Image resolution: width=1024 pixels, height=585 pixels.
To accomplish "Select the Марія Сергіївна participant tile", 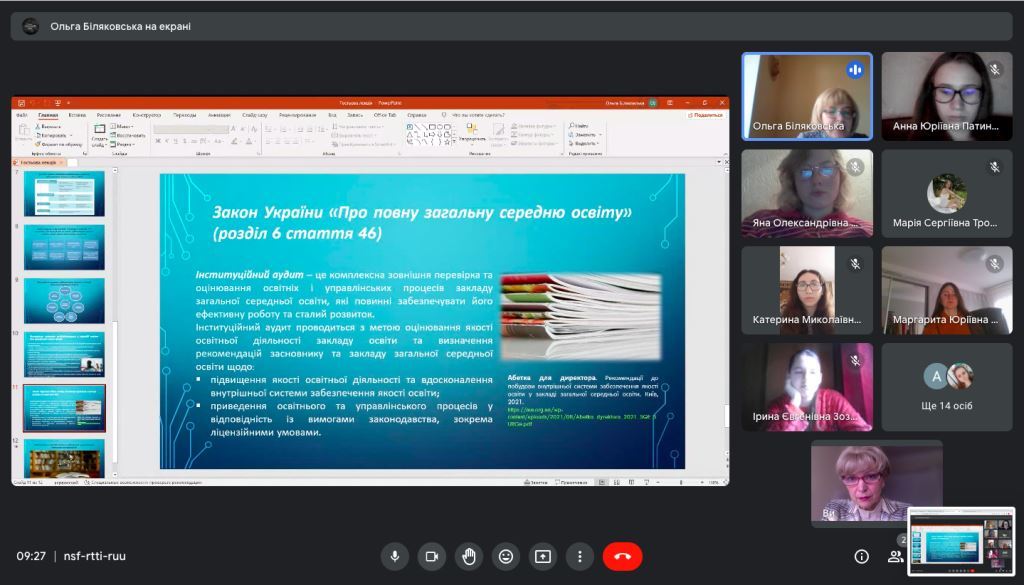I will (946, 193).
